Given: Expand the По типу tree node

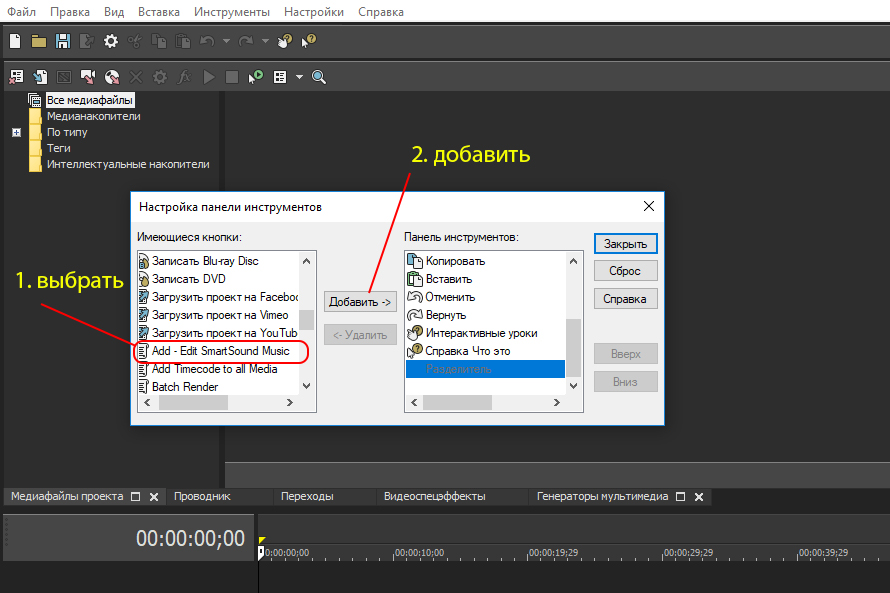Looking at the screenshot, I should click(16, 132).
